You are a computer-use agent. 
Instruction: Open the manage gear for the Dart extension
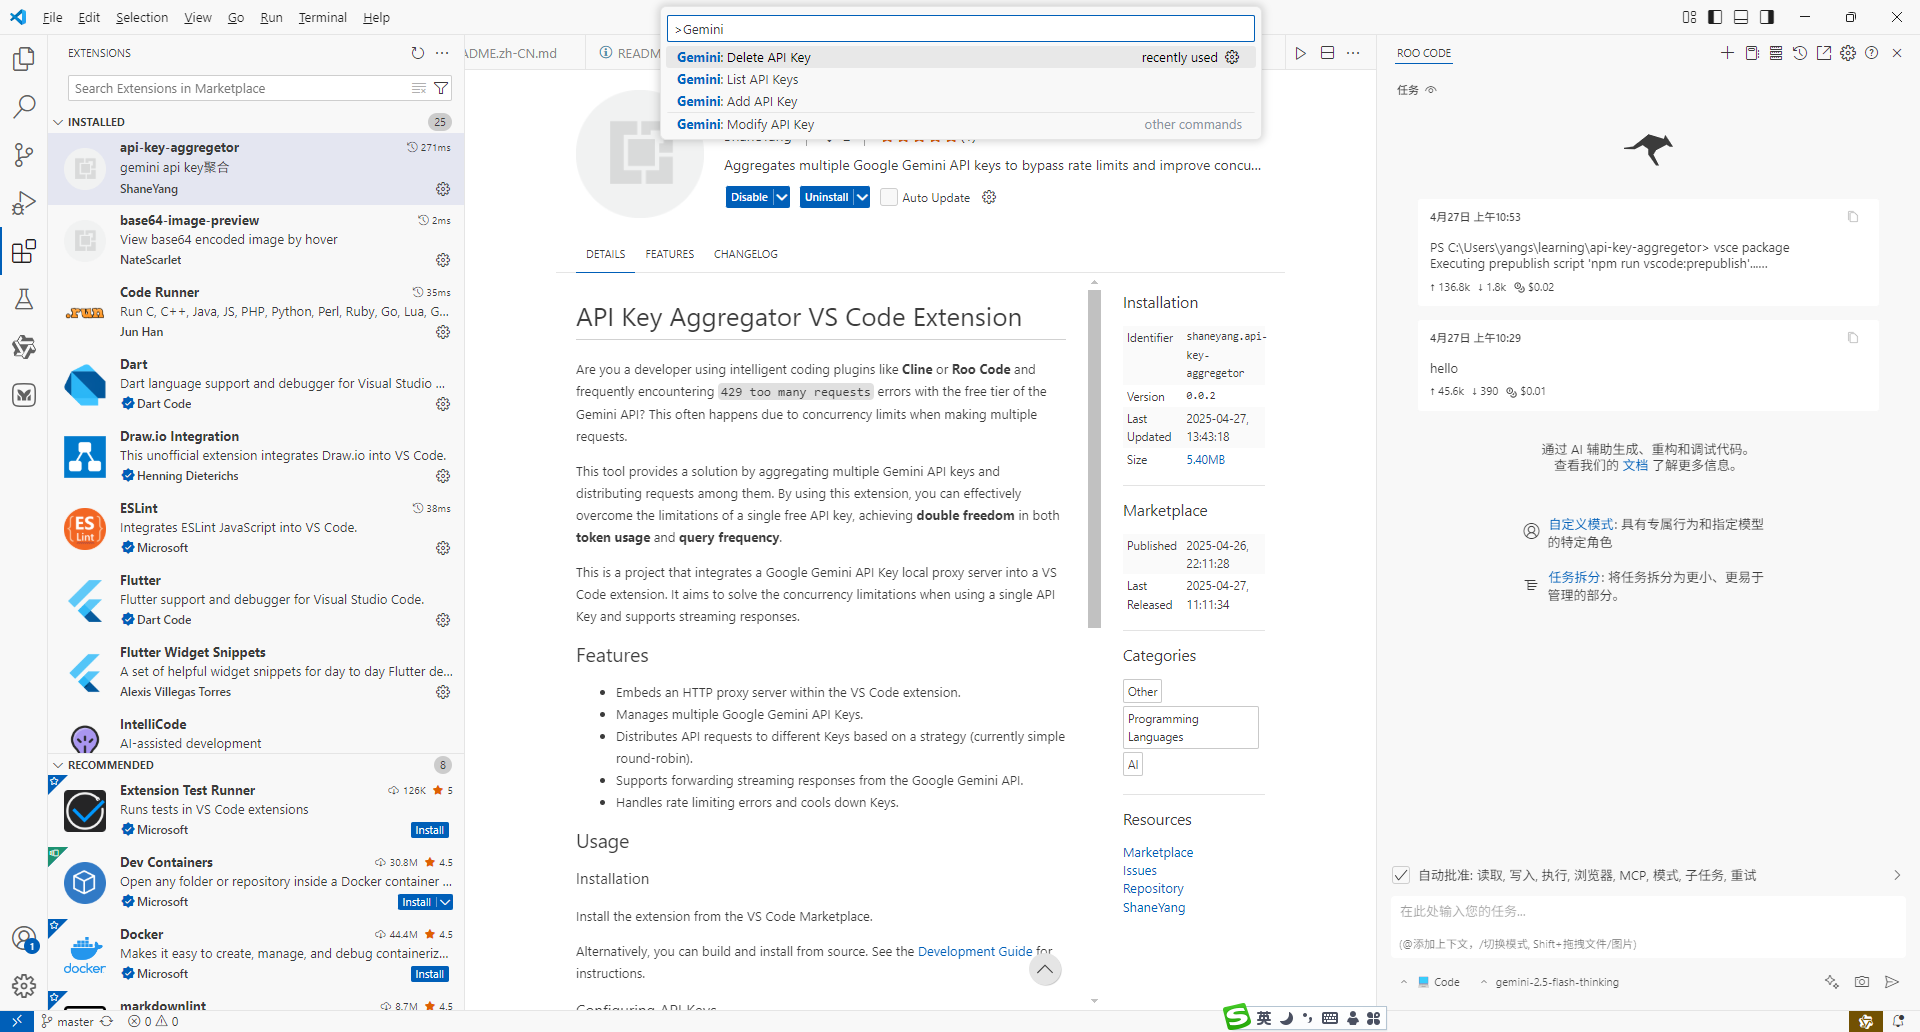pyautogui.click(x=443, y=404)
